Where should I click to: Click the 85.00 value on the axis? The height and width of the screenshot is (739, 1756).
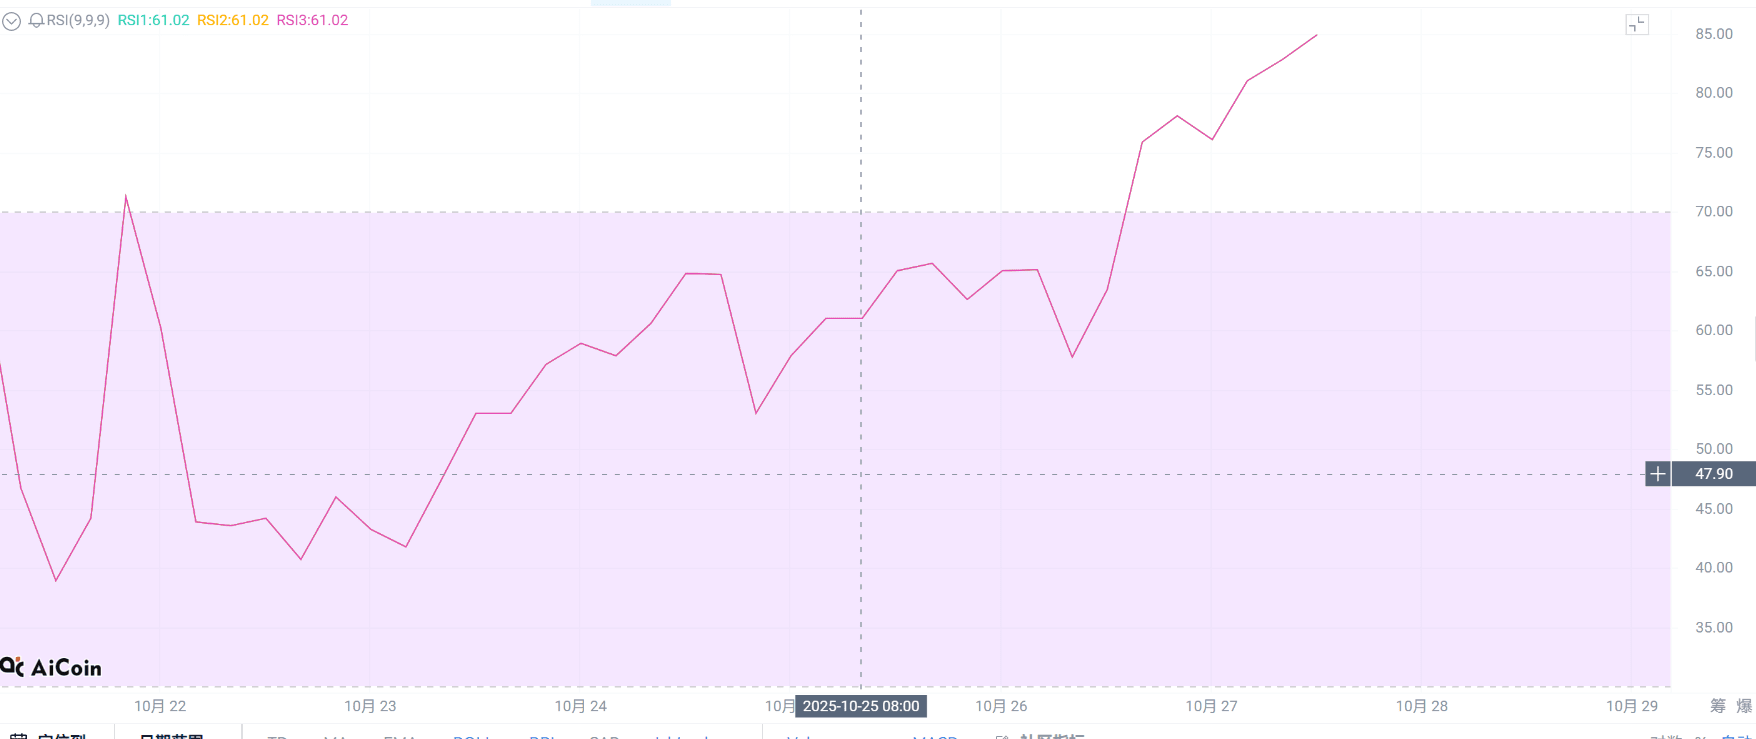point(1713,34)
